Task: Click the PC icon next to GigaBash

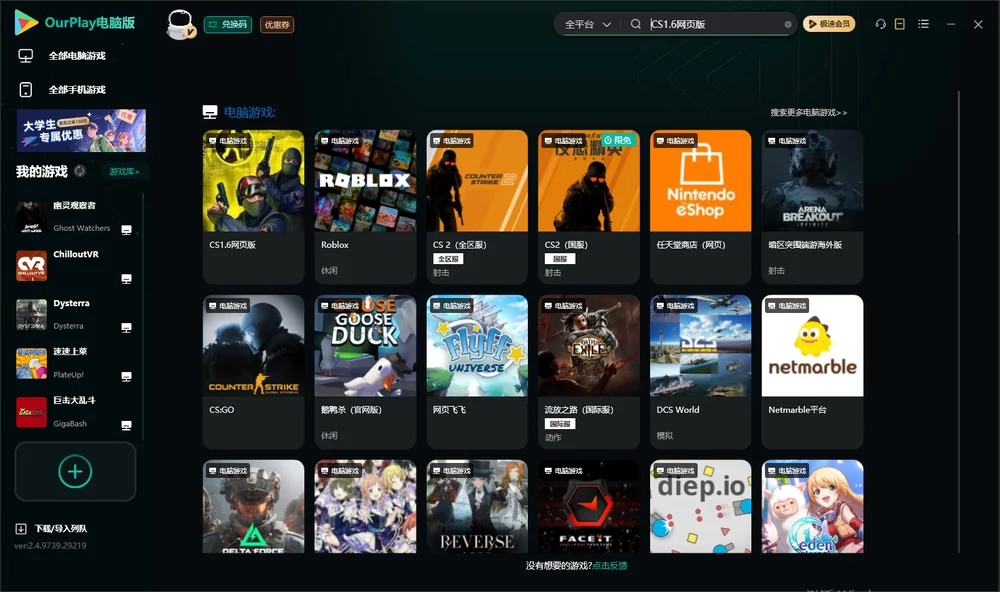Action: [126, 426]
